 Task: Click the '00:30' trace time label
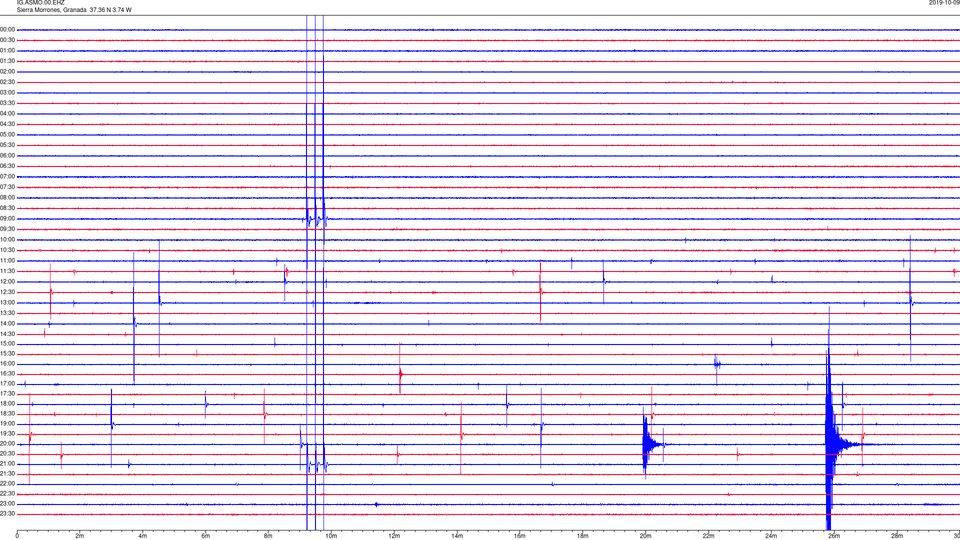[7, 40]
